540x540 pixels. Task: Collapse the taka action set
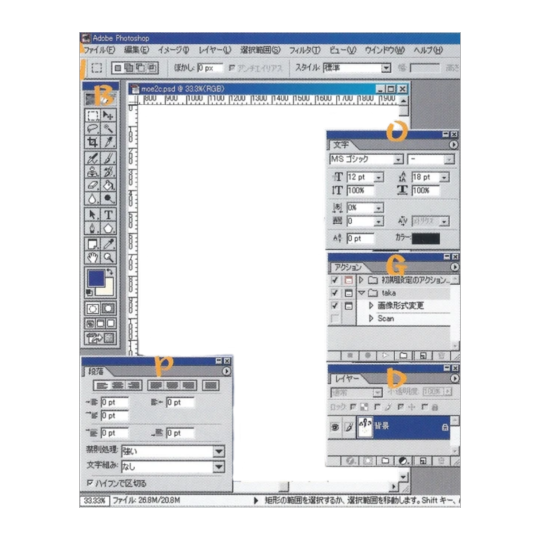(361, 293)
